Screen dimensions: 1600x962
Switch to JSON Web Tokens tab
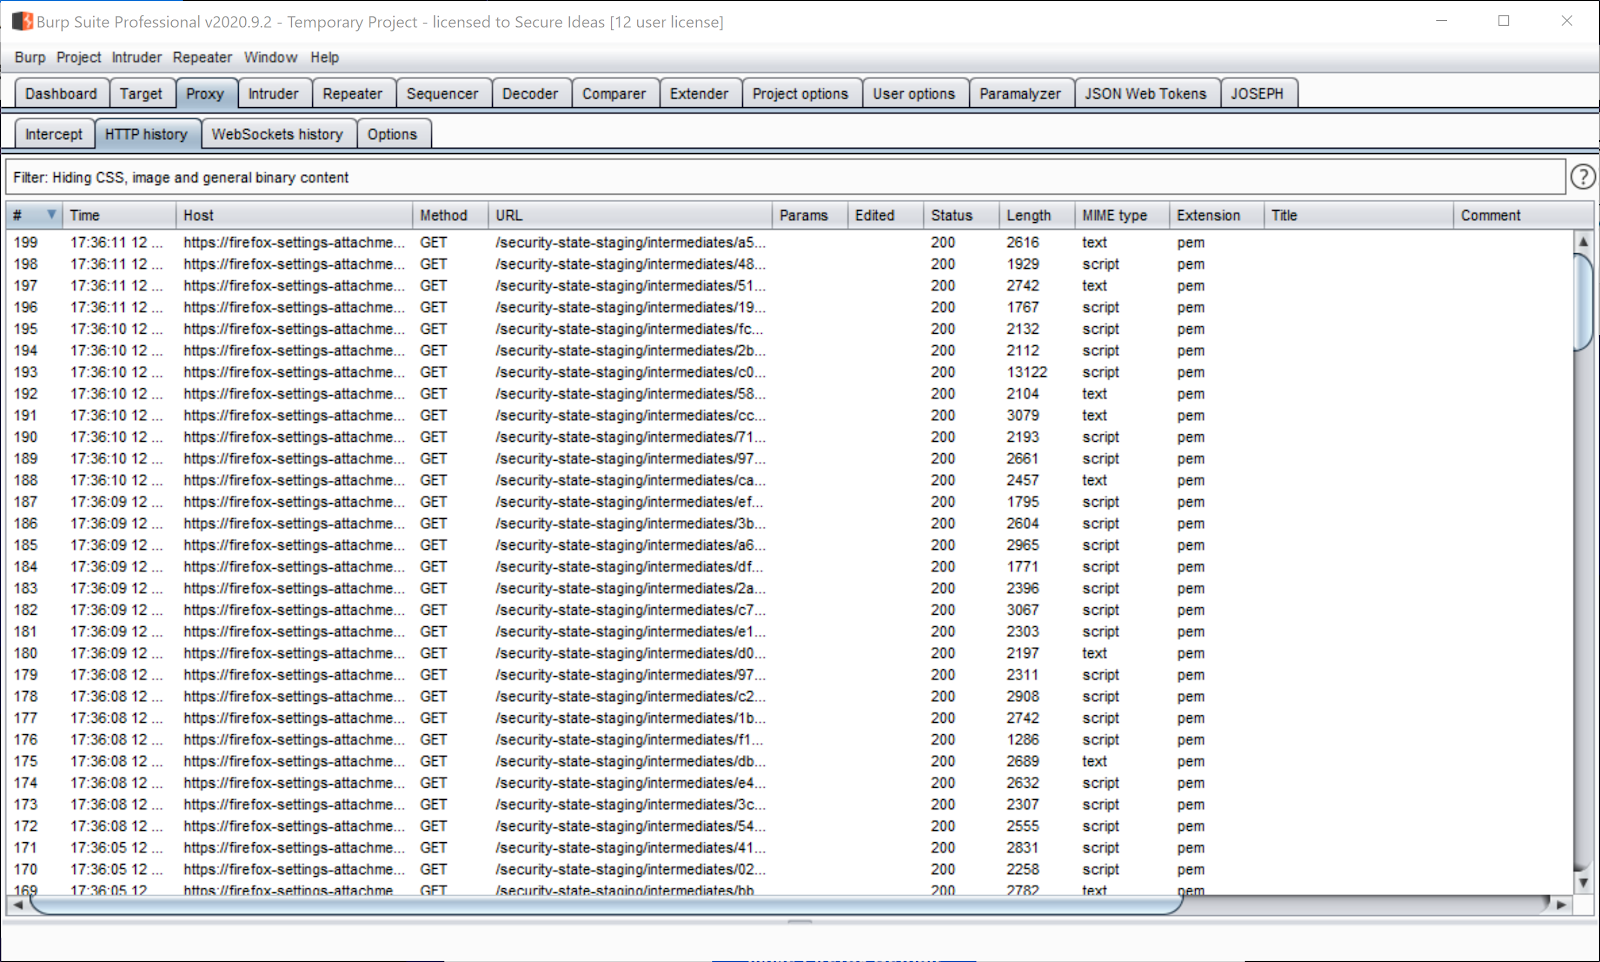(1146, 93)
